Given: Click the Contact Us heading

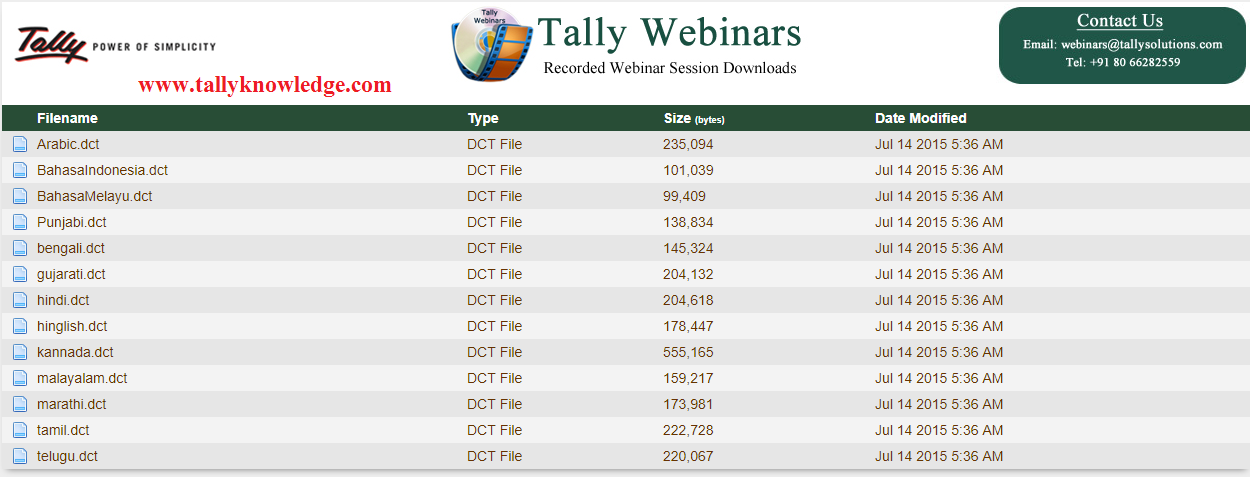Looking at the screenshot, I should [x=1120, y=21].
